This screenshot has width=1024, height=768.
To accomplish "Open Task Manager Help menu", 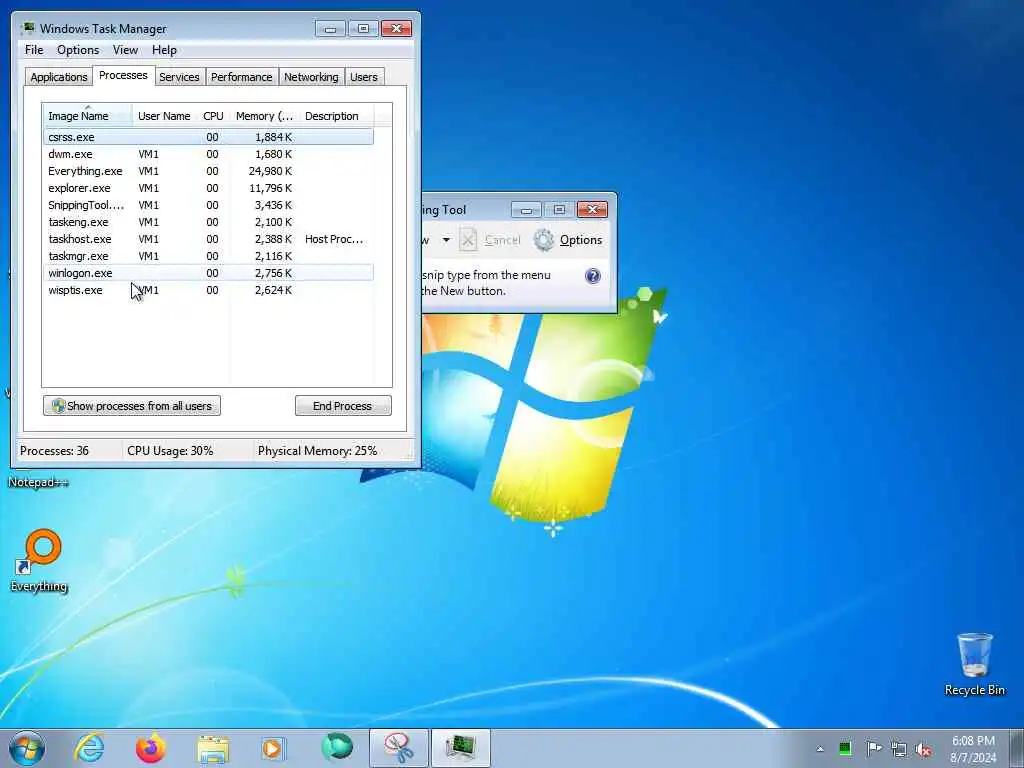I will tap(164, 50).
